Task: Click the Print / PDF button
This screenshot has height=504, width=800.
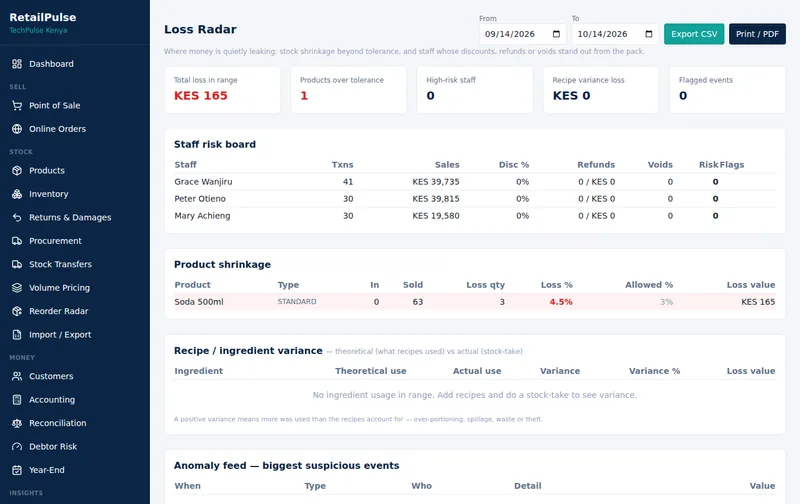Action: 757,34
